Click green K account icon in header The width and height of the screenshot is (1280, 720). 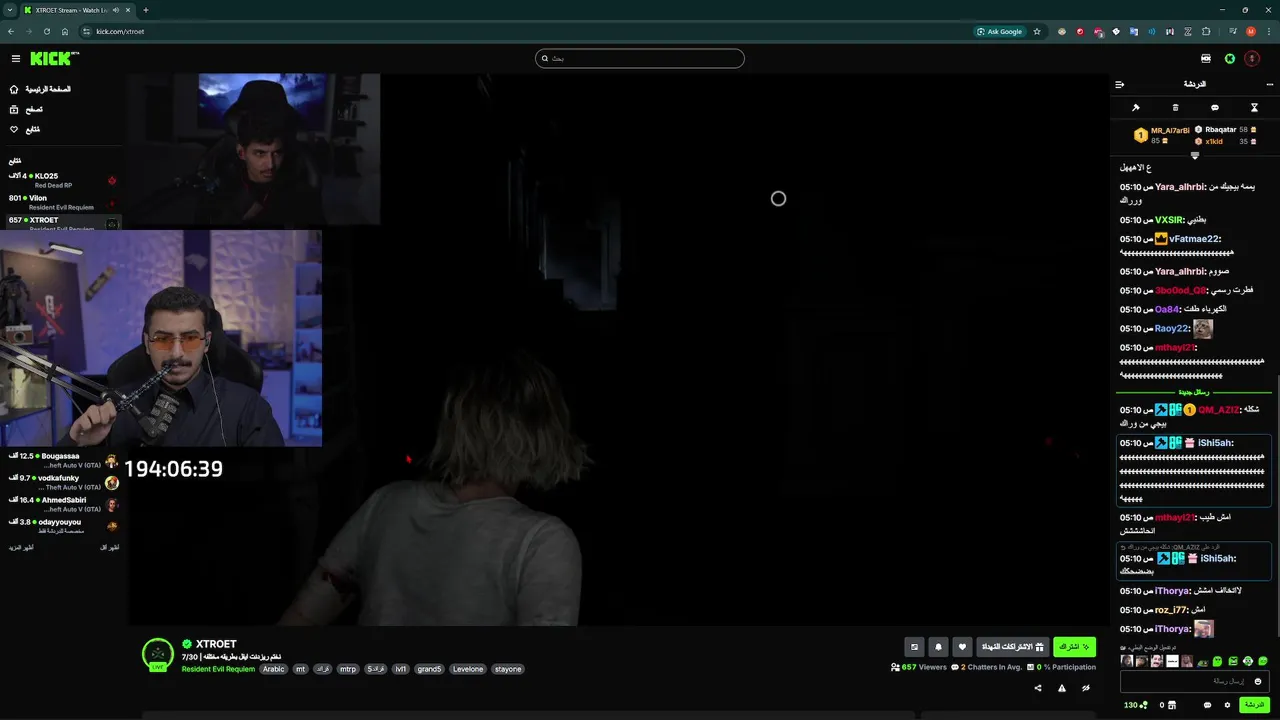(x=1230, y=59)
